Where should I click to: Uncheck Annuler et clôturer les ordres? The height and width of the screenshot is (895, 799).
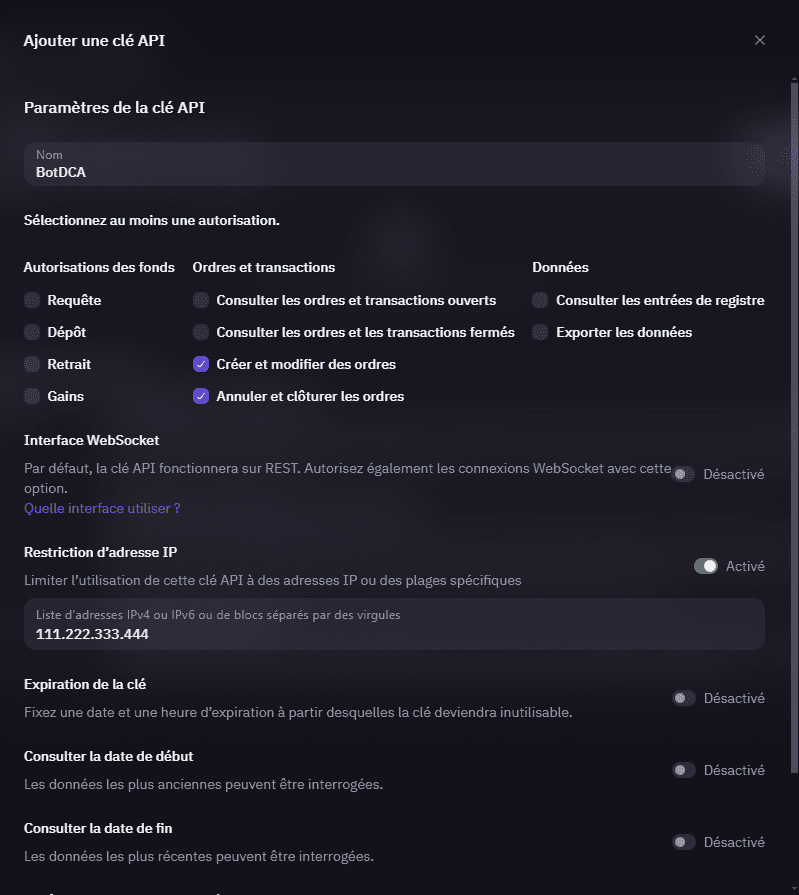point(201,396)
